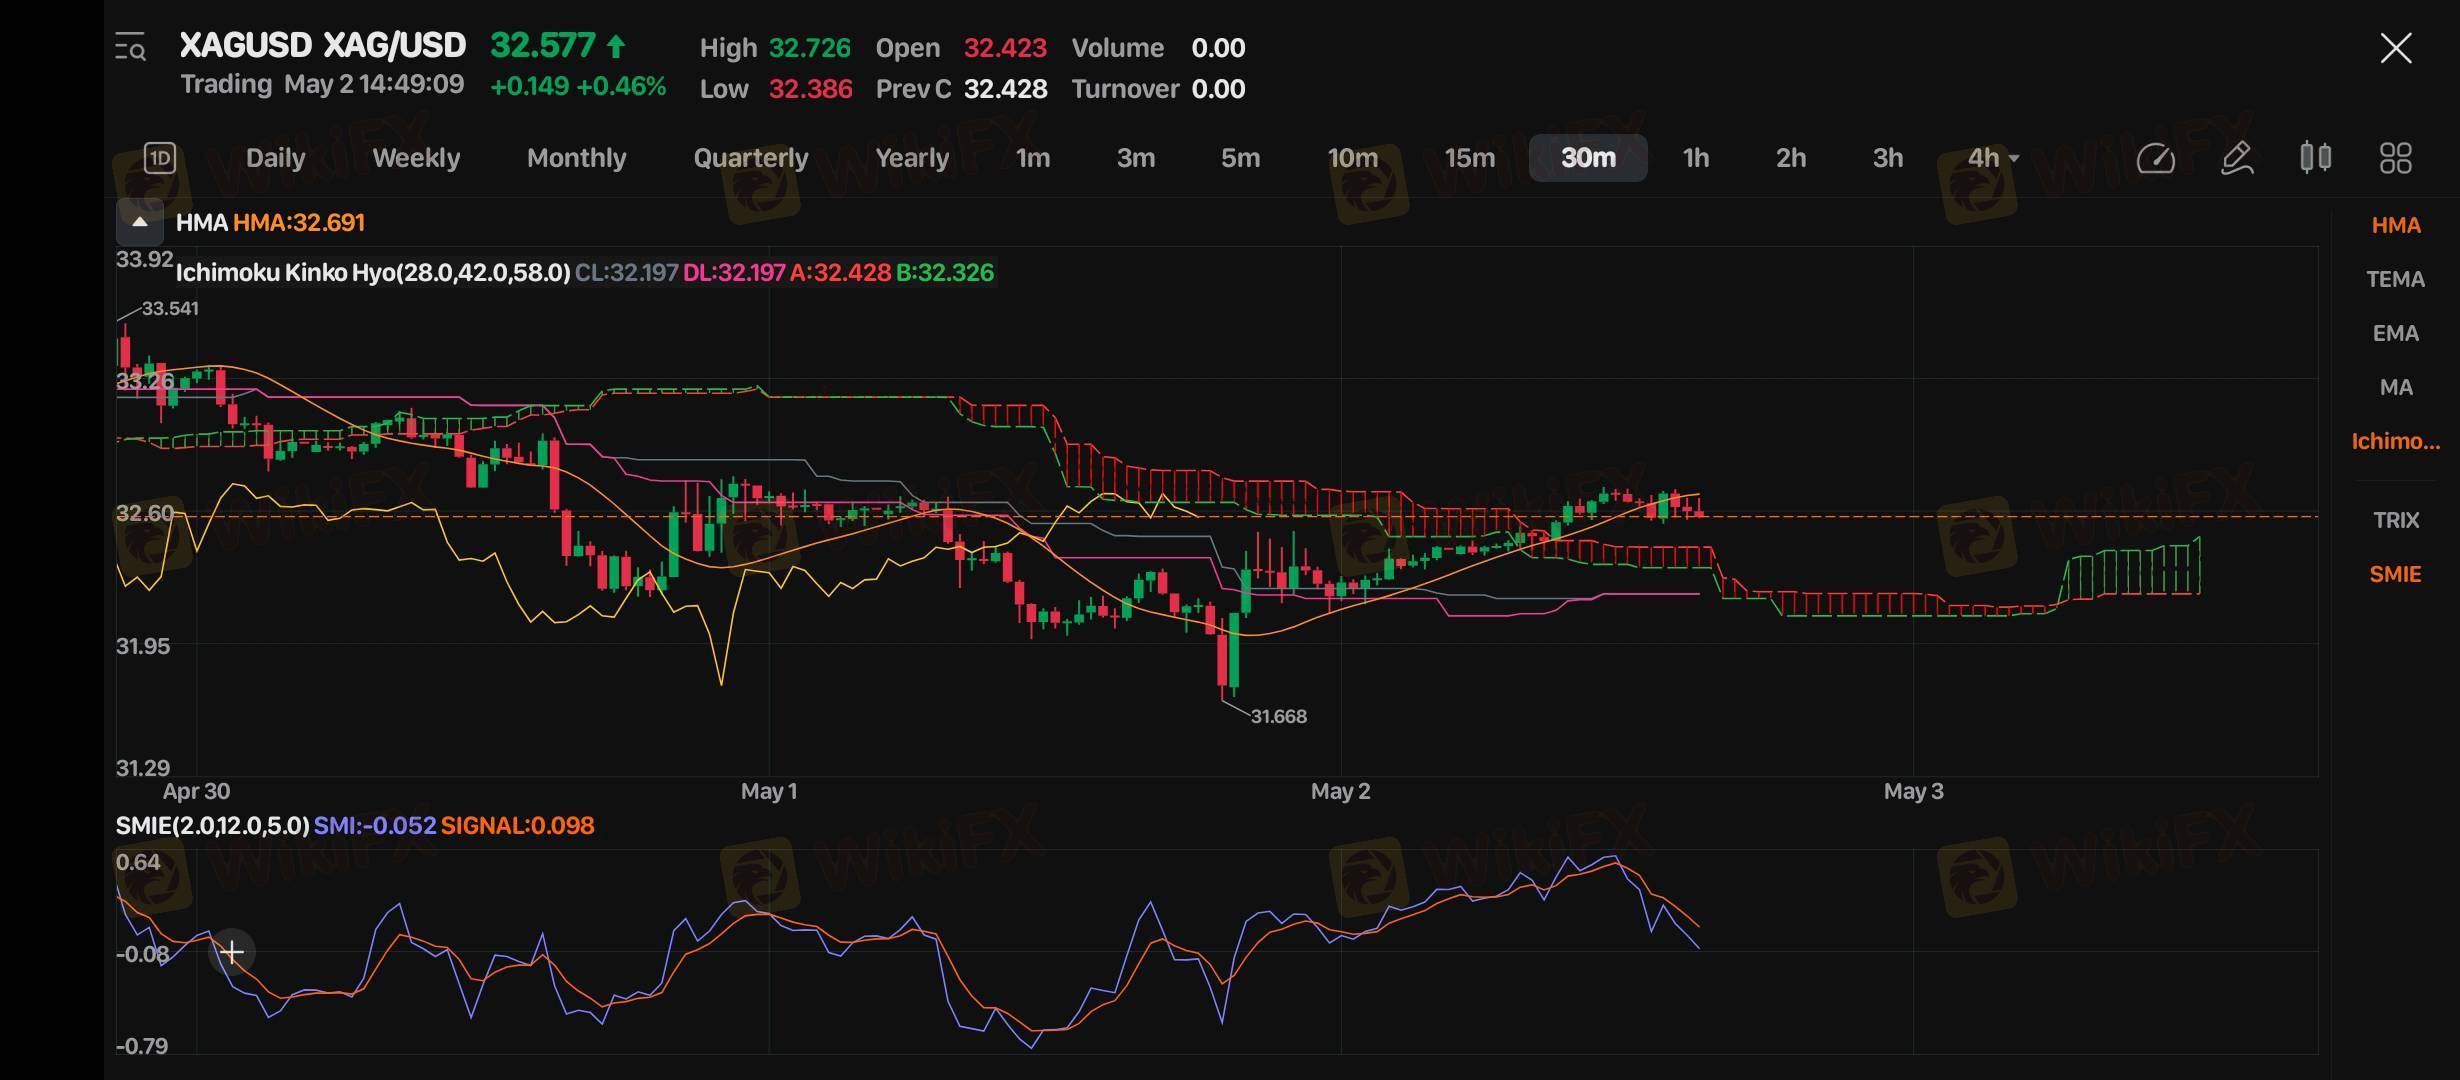Toggle the Ichimoku overlay indicator
Screen dimensions: 2460x1080
[x=2395, y=441]
